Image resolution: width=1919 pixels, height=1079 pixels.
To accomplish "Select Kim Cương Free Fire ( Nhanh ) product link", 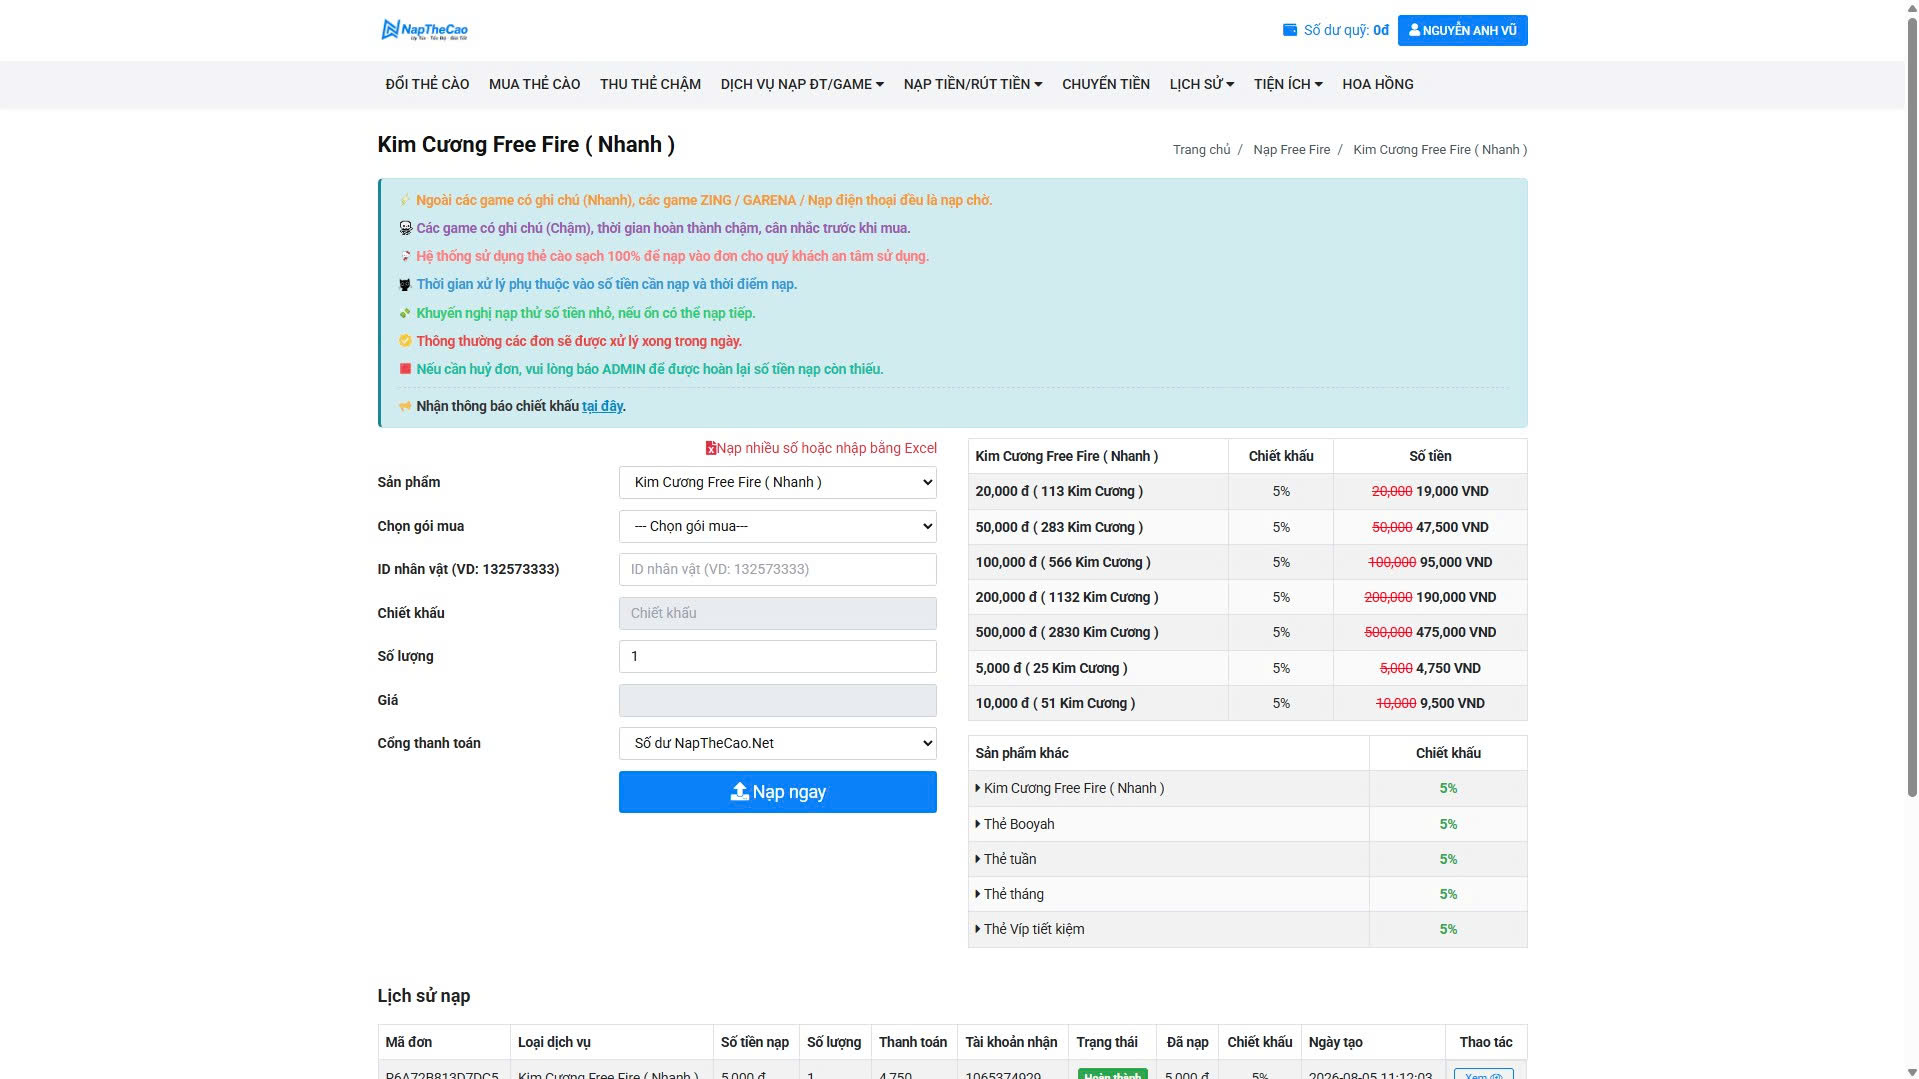I will (1073, 788).
